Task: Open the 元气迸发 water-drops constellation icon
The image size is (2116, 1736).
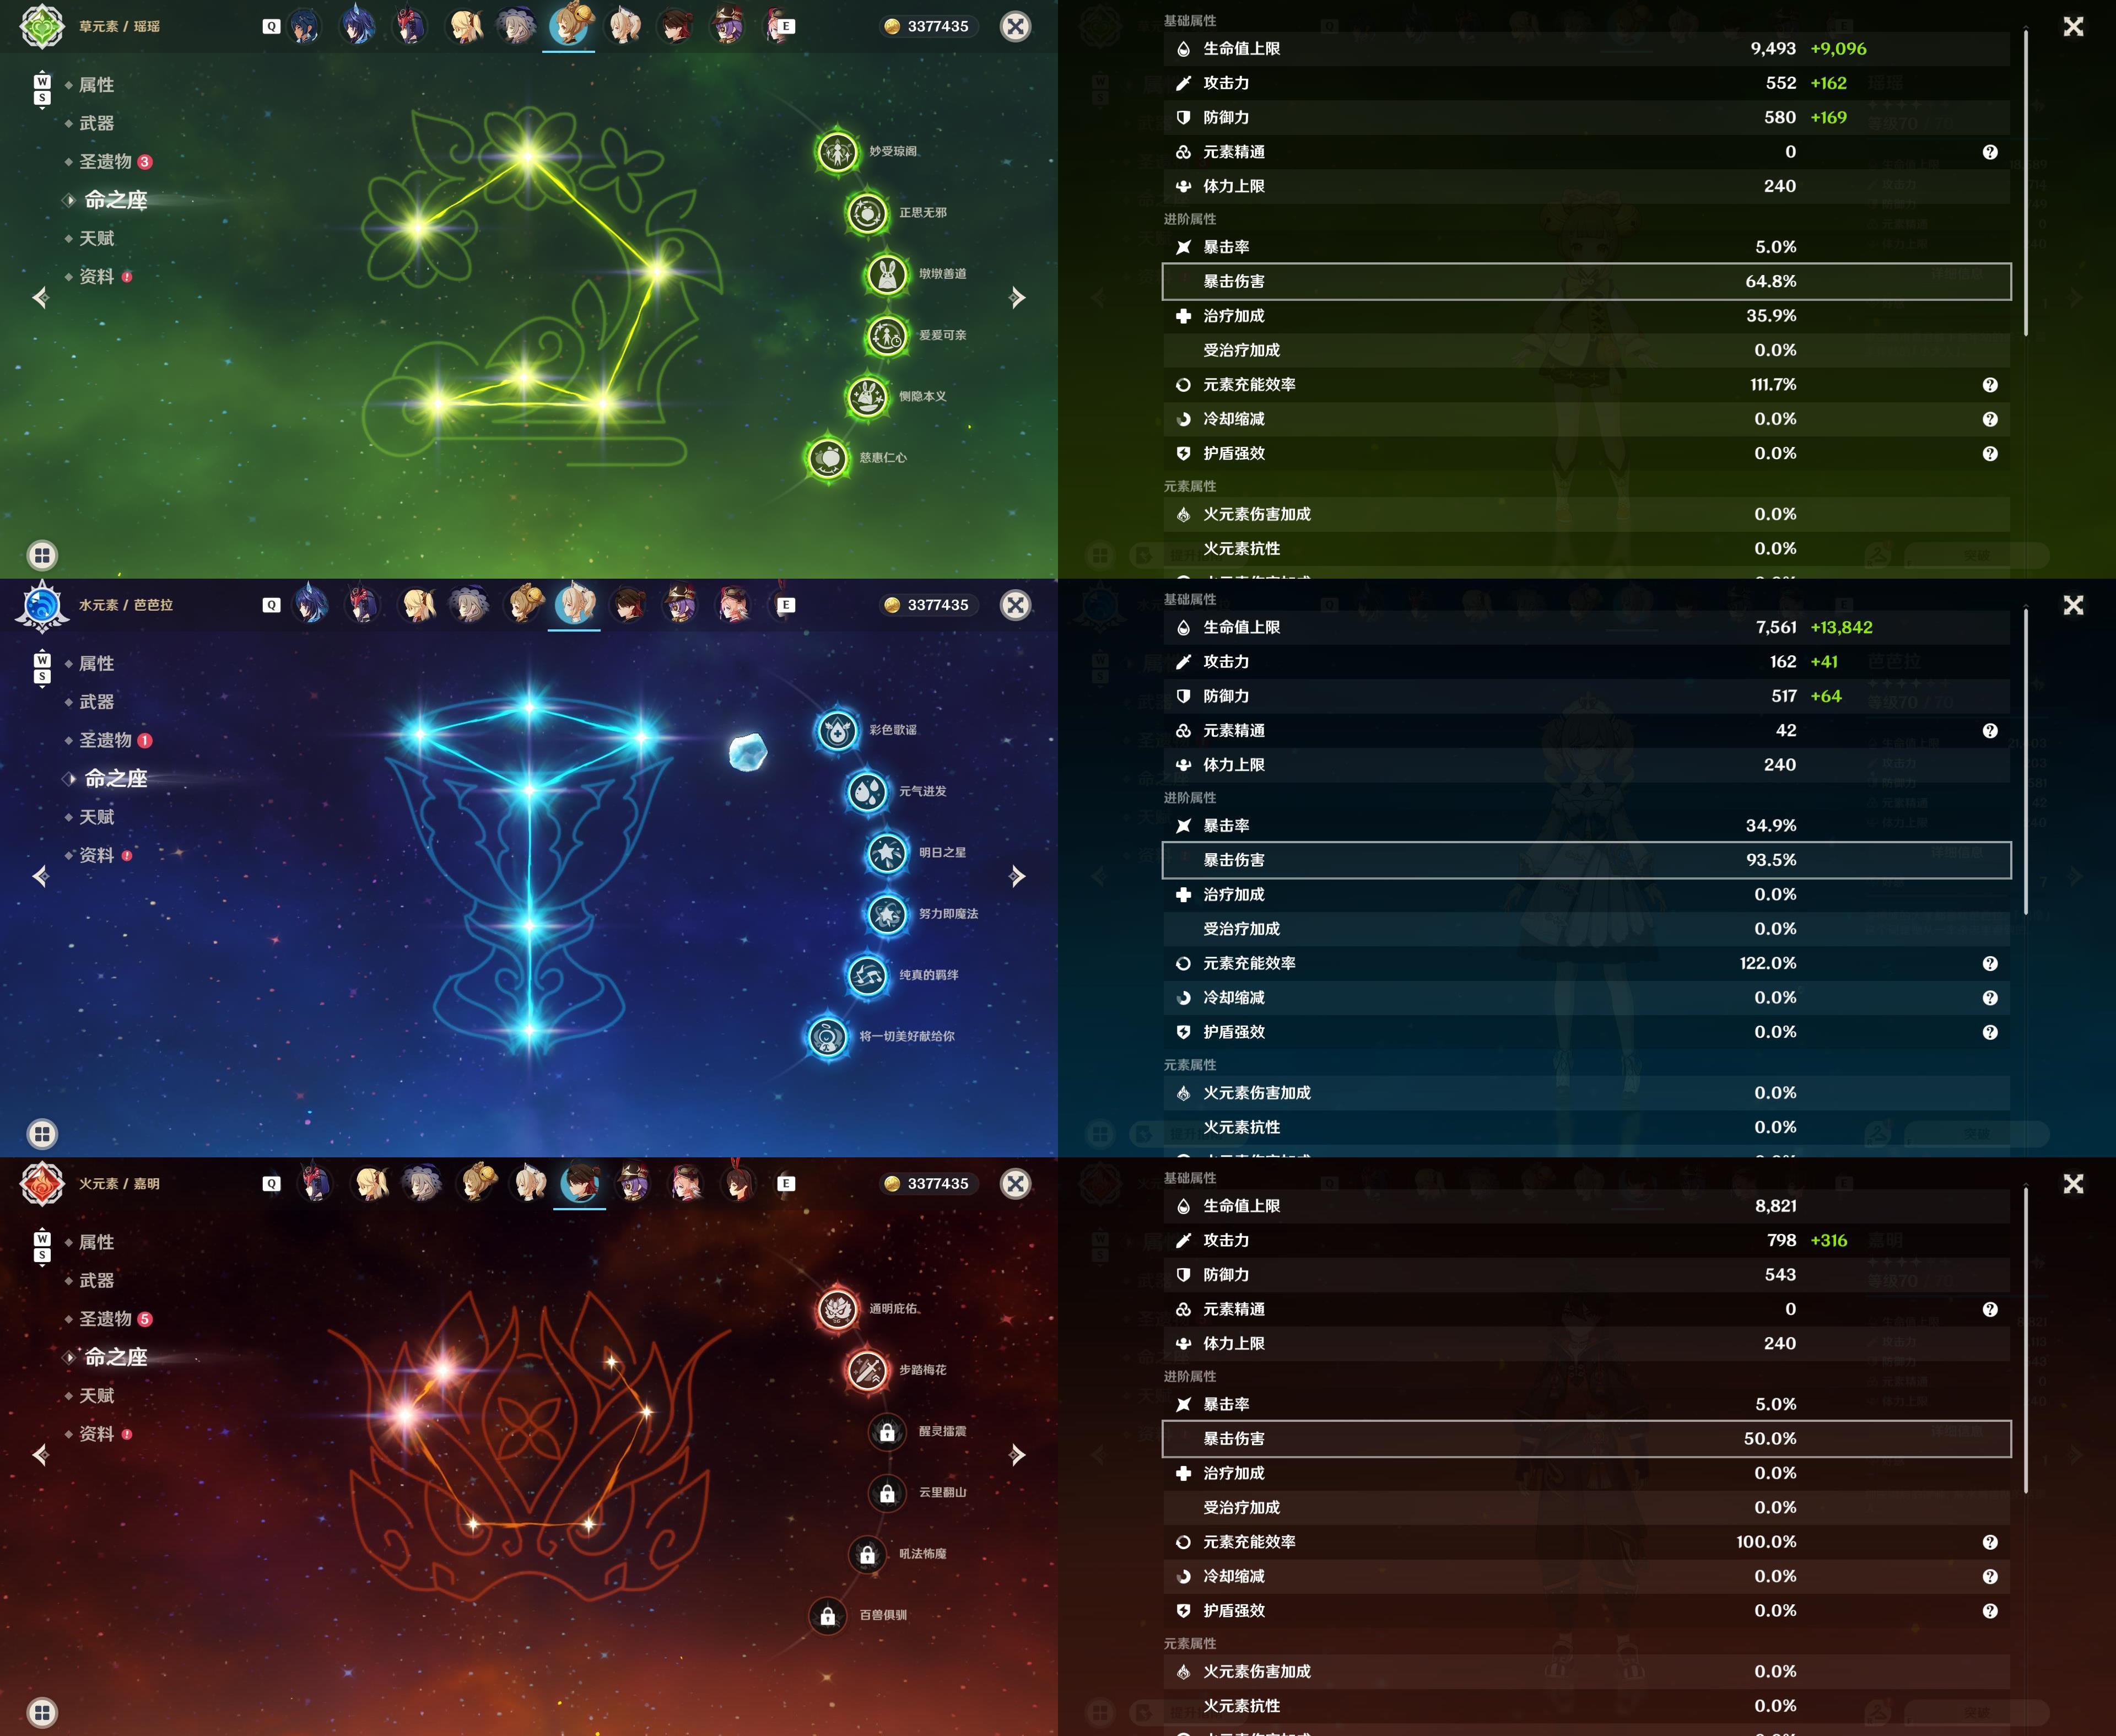Action: (x=867, y=791)
